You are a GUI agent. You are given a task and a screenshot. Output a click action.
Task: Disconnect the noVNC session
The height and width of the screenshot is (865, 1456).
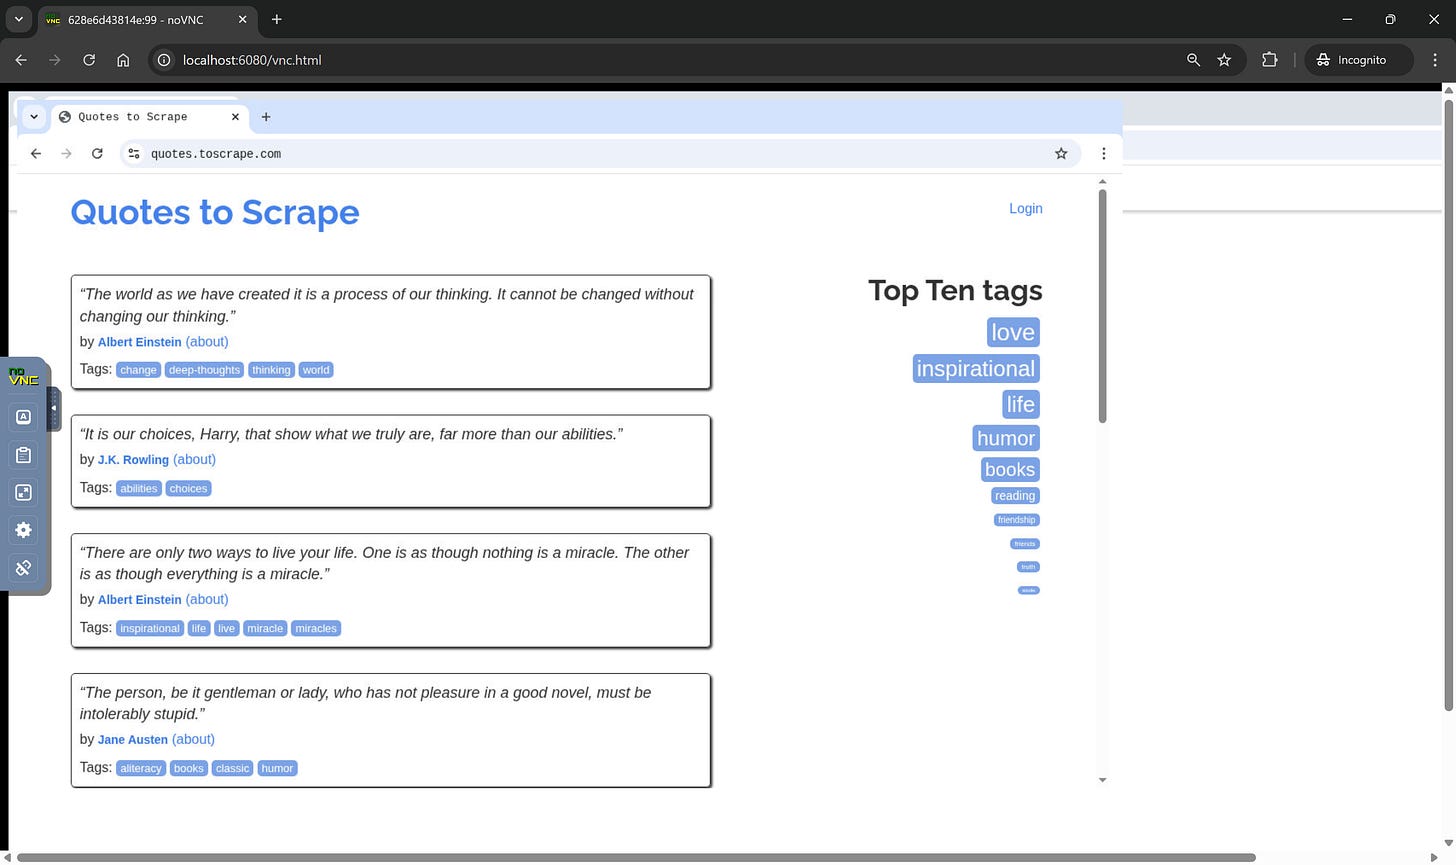point(23,568)
